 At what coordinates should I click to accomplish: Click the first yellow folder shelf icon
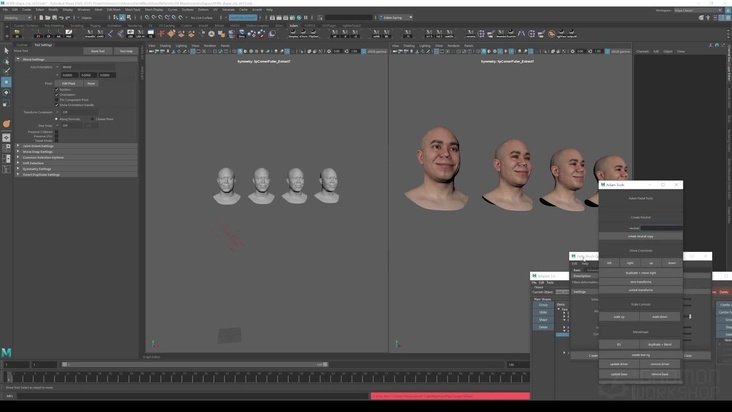tap(17, 34)
